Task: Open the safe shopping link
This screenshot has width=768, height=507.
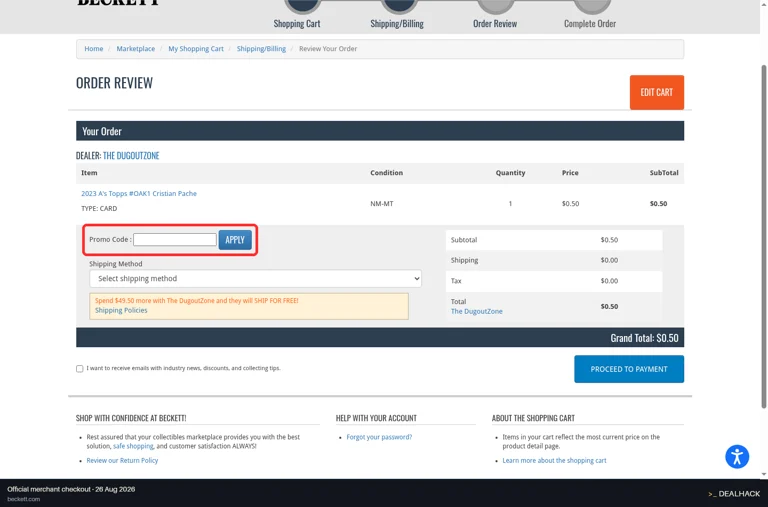Action: pos(133,446)
